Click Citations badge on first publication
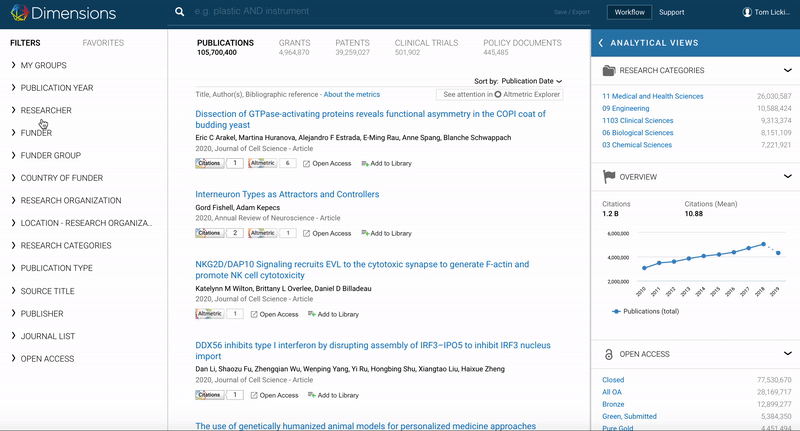Viewport: 800px width, 431px height. (209, 163)
